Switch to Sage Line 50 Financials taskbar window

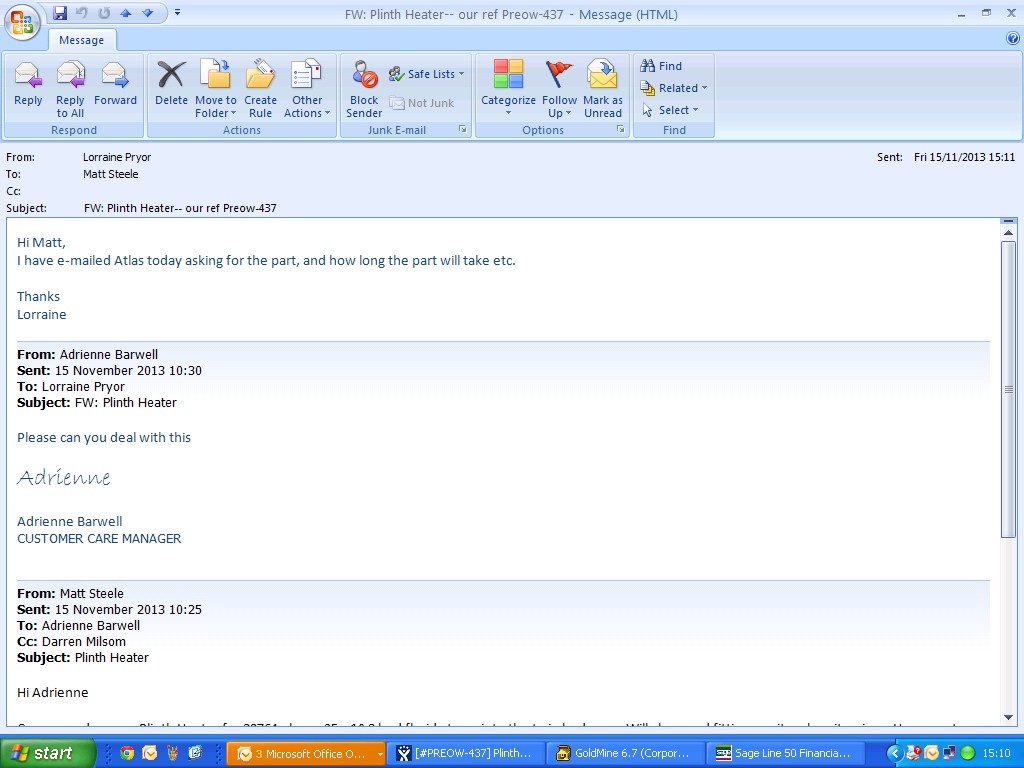pos(785,754)
